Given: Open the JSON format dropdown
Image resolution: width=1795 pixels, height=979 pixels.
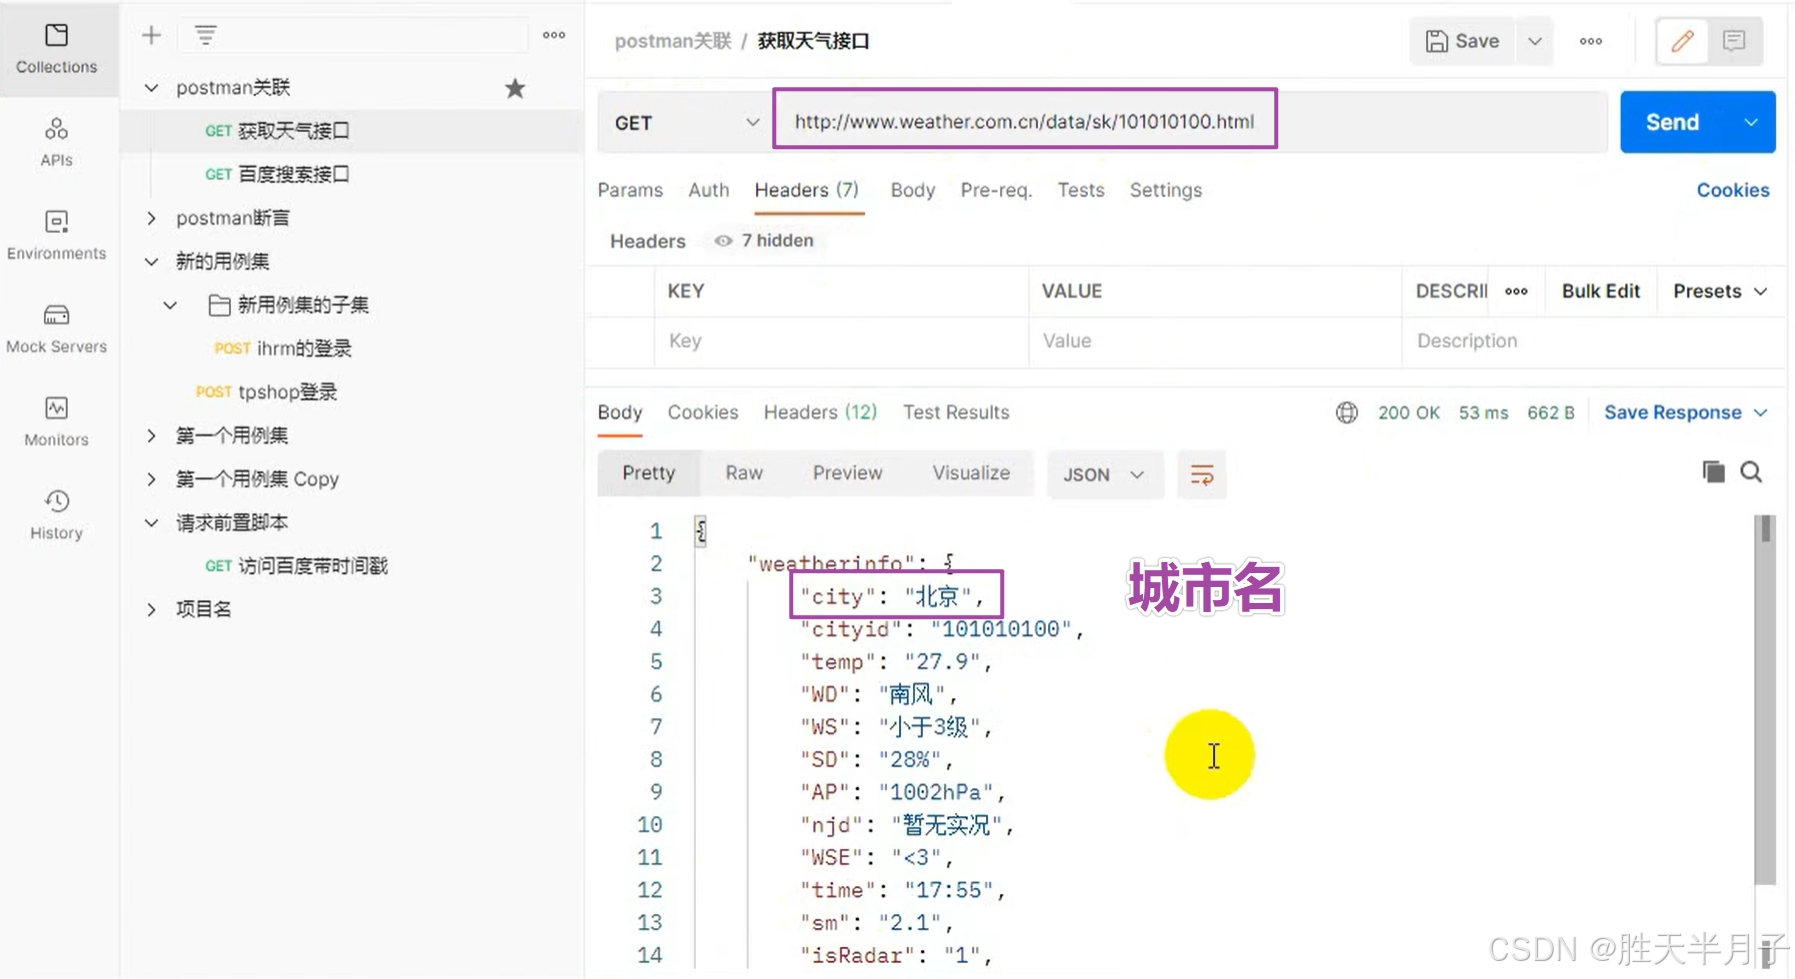Looking at the screenshot, I should 1104,474.
